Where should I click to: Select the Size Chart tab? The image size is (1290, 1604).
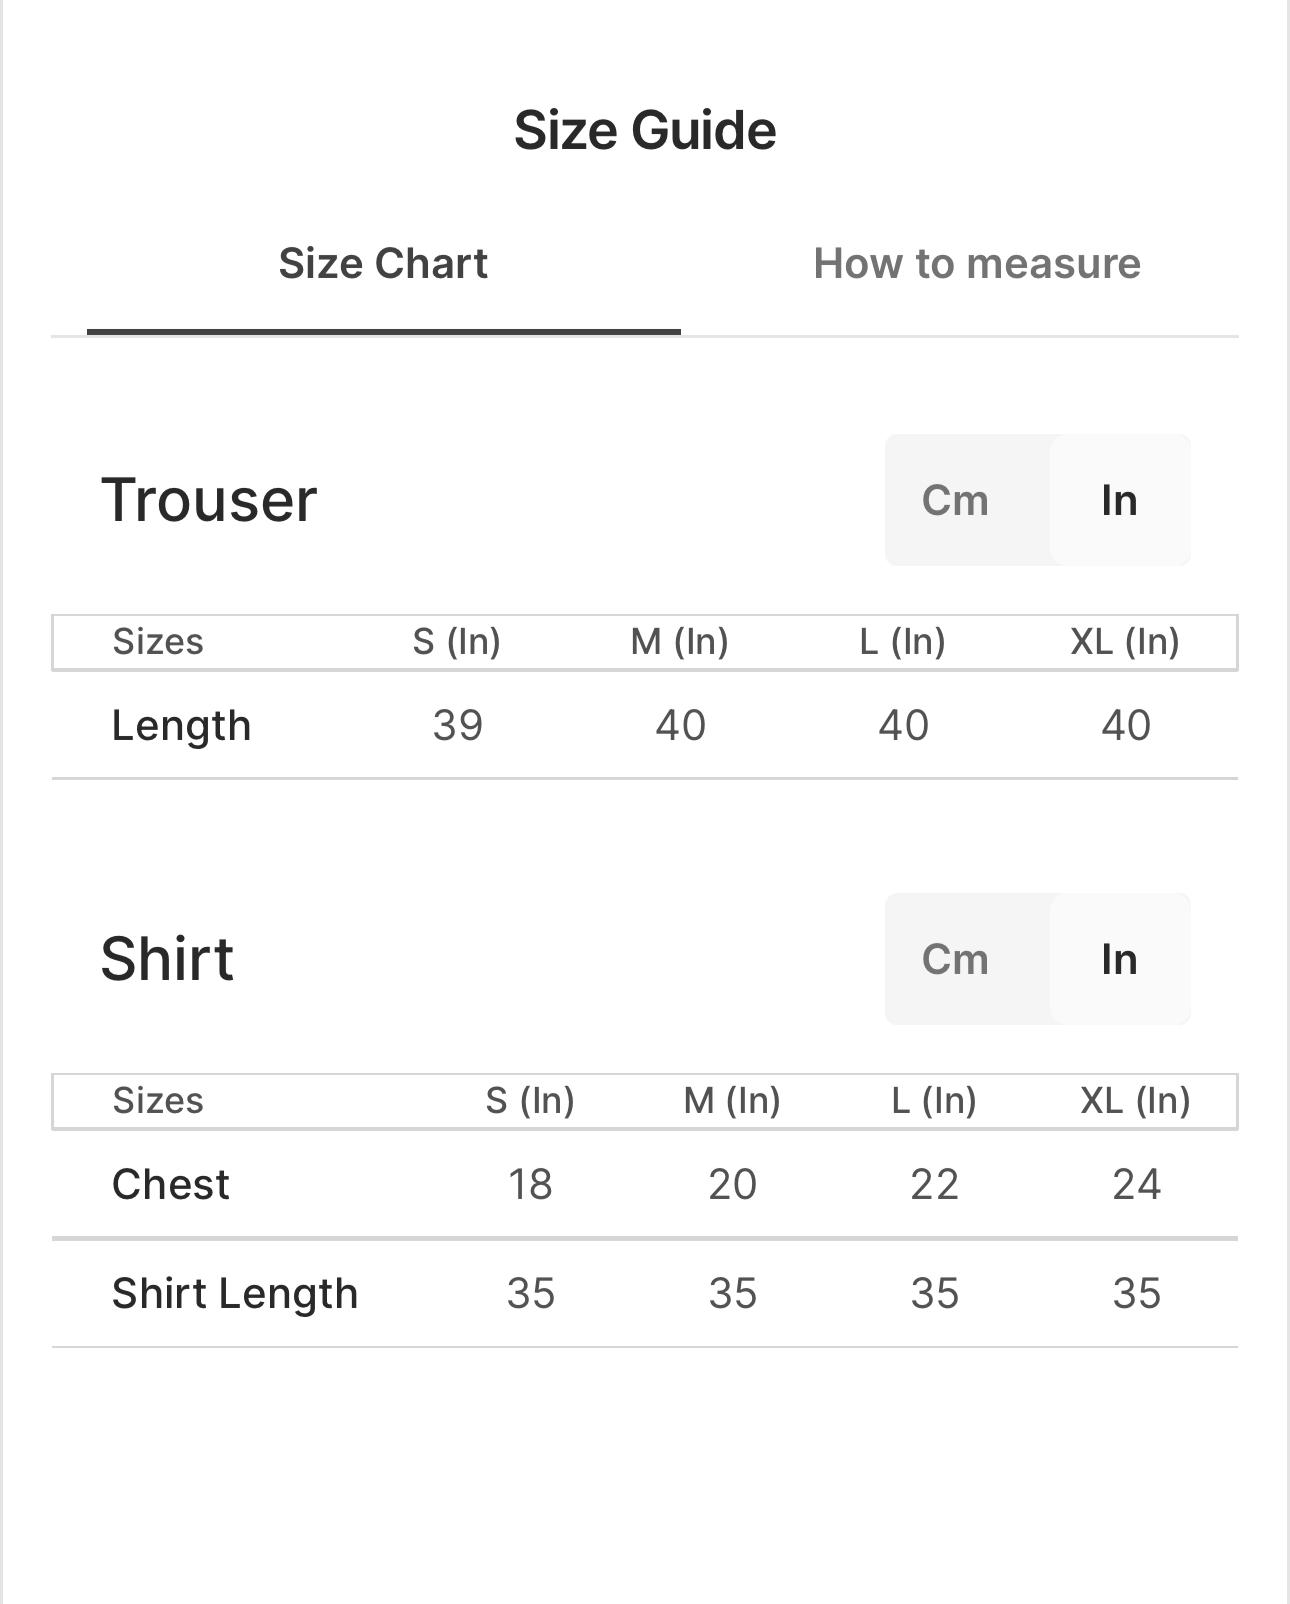(383, 264)
